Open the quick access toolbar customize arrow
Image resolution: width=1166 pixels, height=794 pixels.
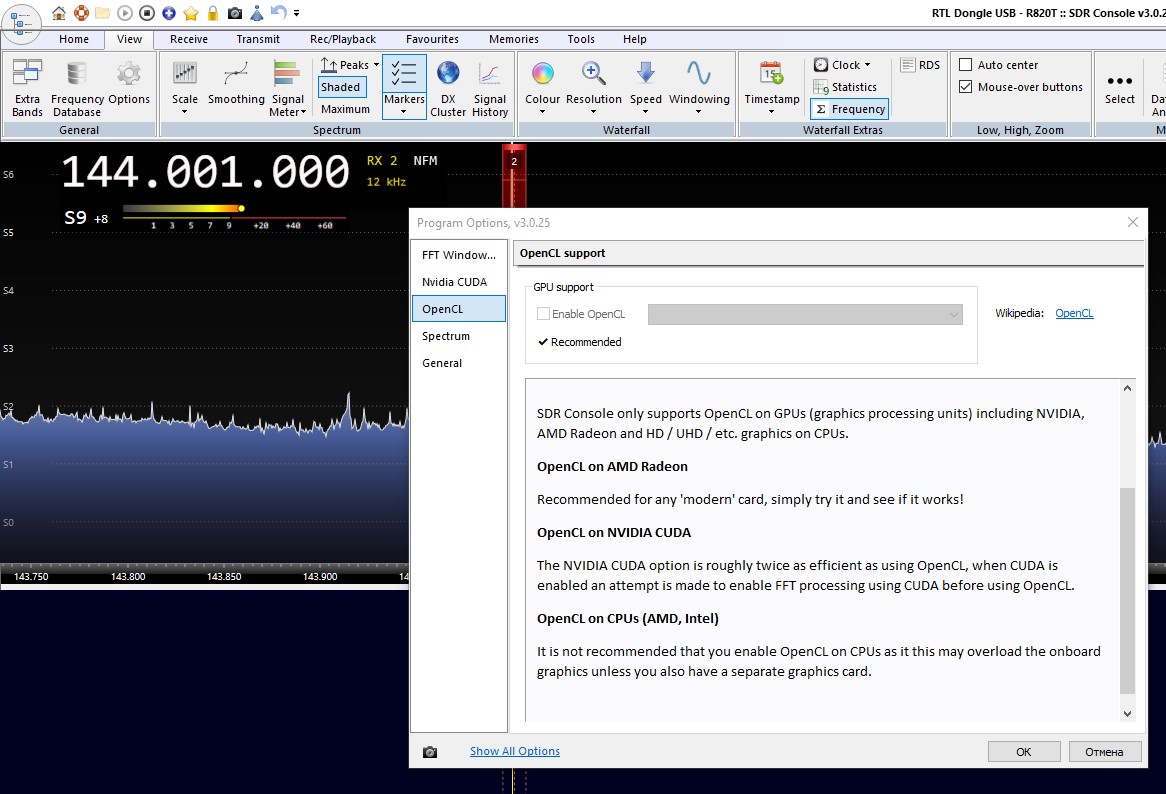click(297, 13)
